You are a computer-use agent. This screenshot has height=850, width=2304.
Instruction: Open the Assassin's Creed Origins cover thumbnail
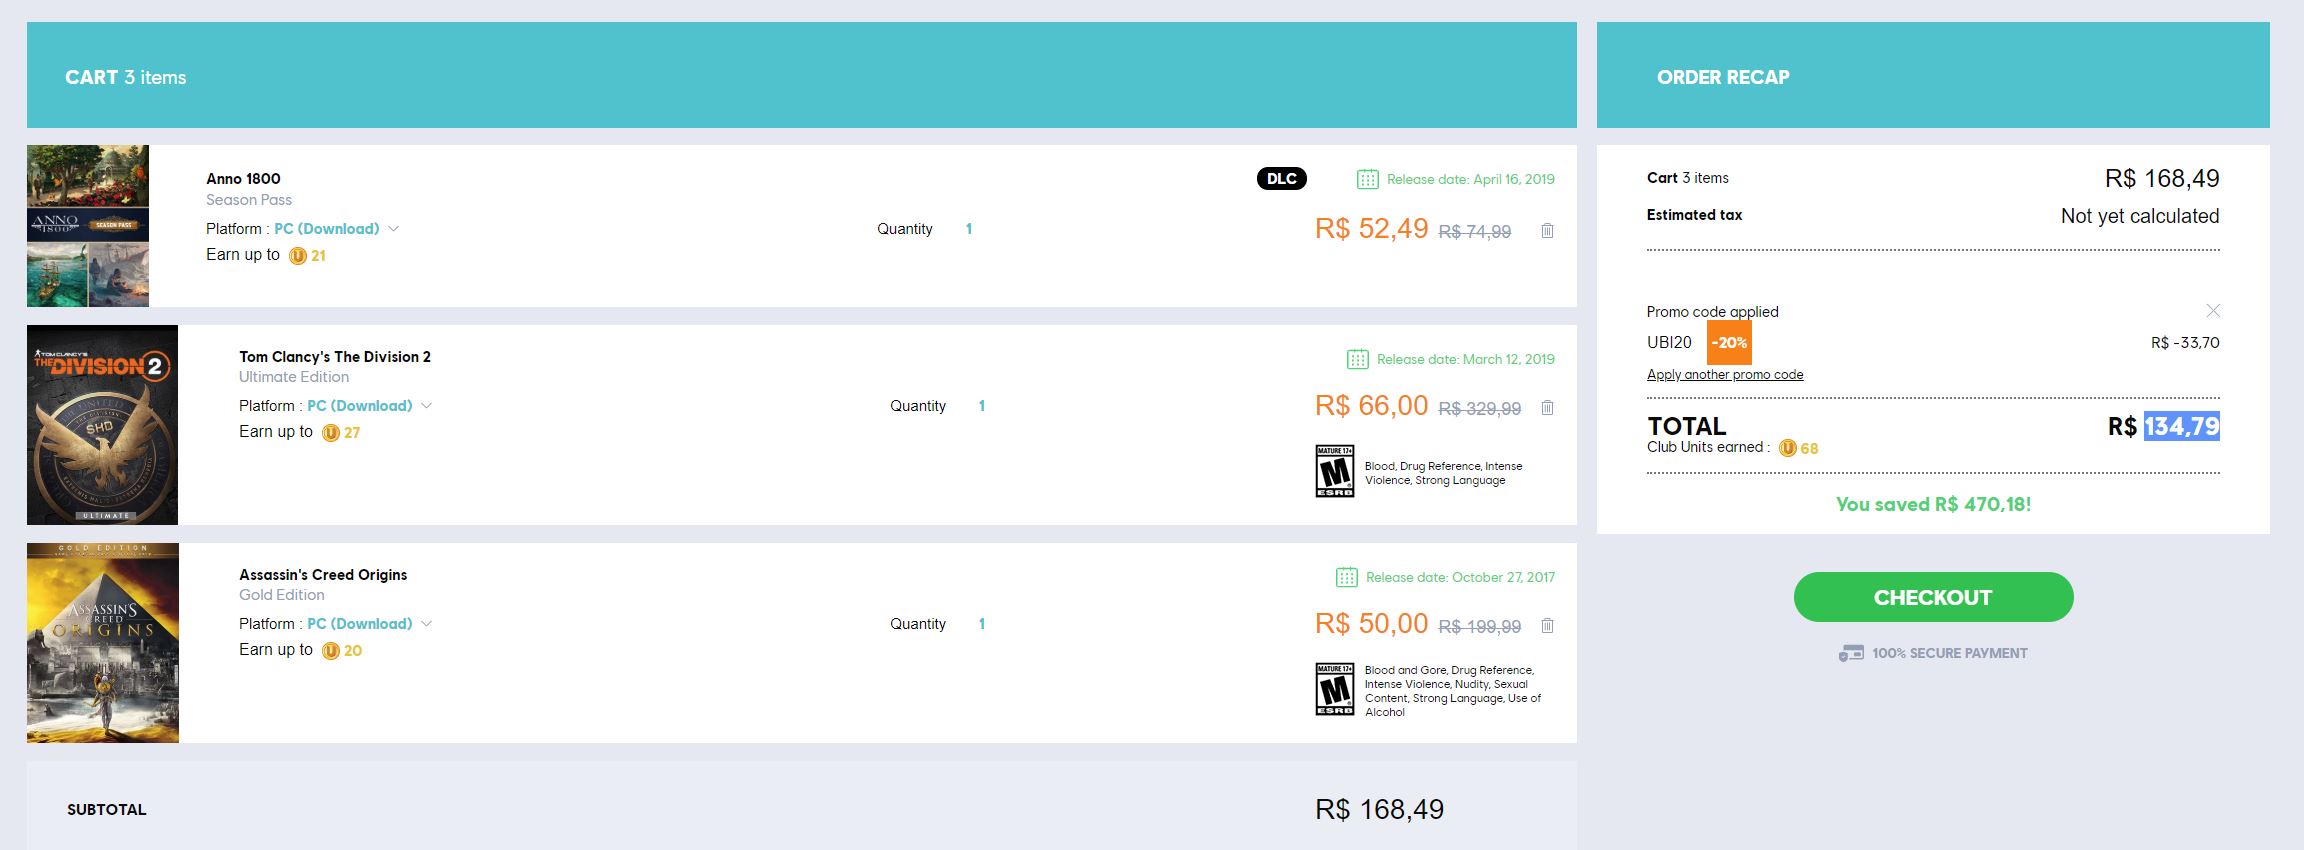point(103,643)
